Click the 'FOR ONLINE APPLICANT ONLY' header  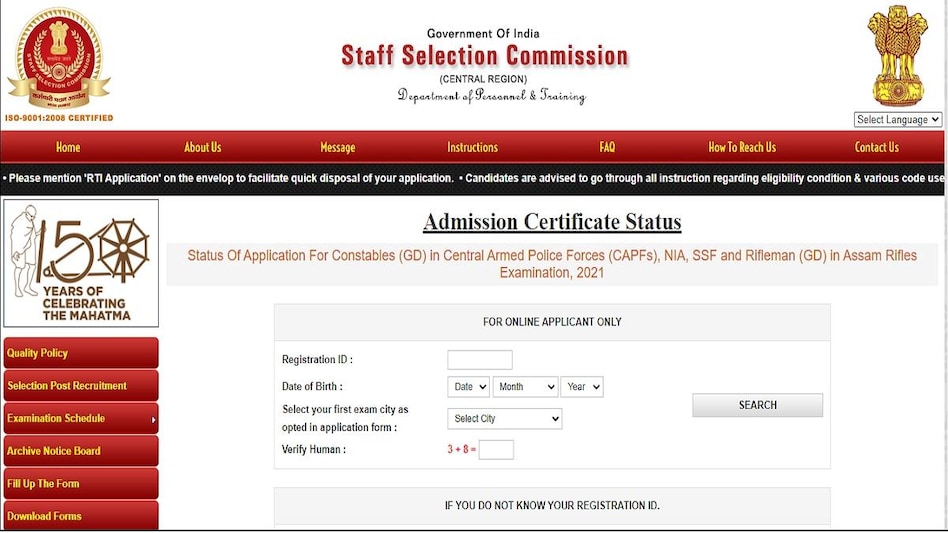(552, 322)
